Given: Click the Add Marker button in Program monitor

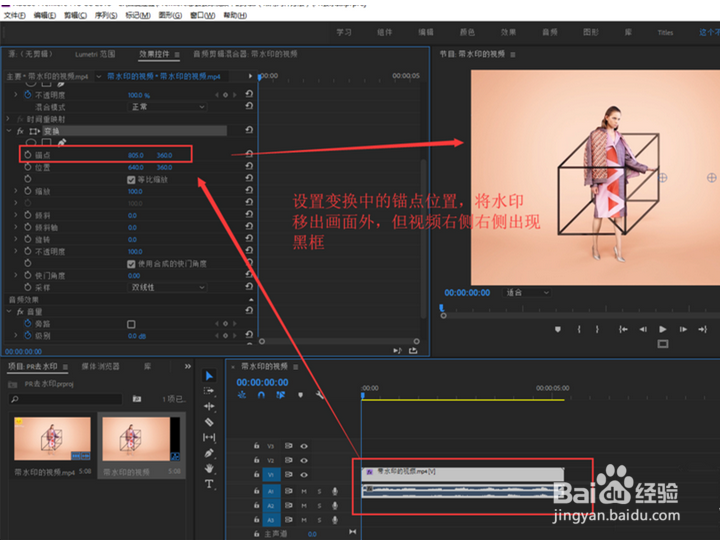Looking at the screenshot, I should pyautogui.click(x=557, y=329).
